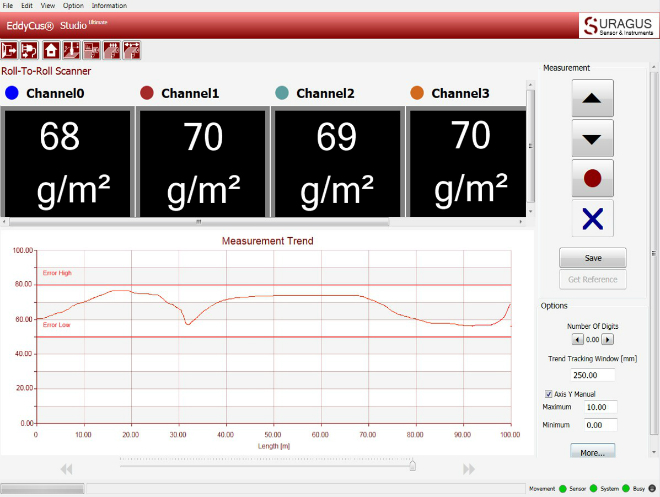
Task: Click the connect device plug icon
Action: 29,50
